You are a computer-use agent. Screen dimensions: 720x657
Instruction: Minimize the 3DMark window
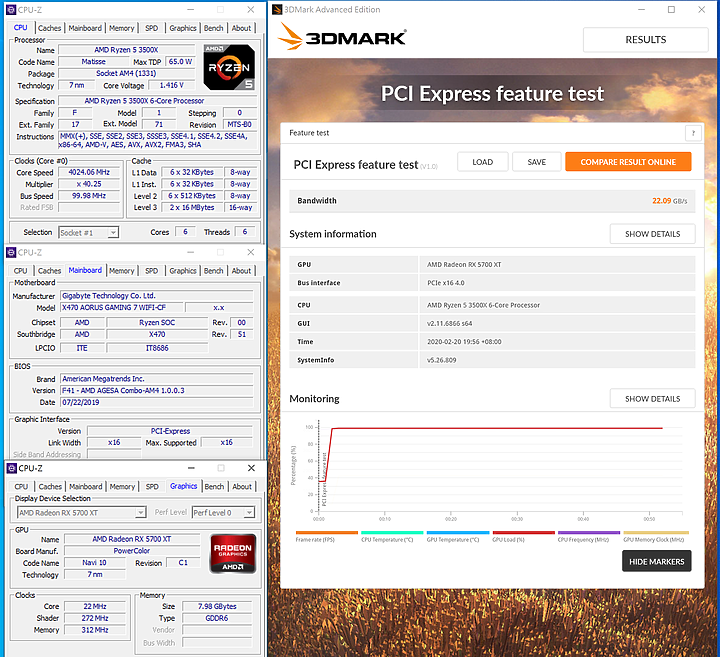(x=641, y=10)
